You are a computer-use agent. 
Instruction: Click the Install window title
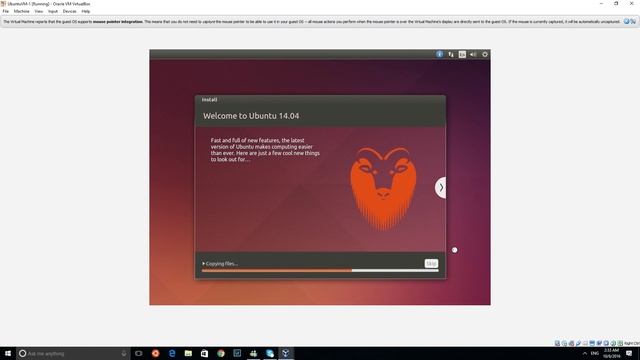coord(209,100)
